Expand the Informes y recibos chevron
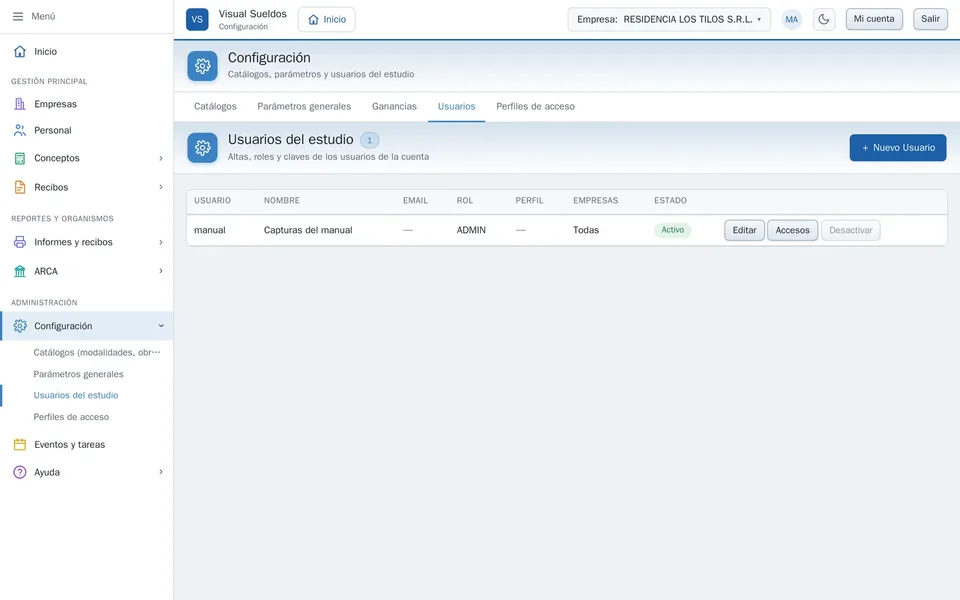960x600 pixels. click(x=161, y=242)
